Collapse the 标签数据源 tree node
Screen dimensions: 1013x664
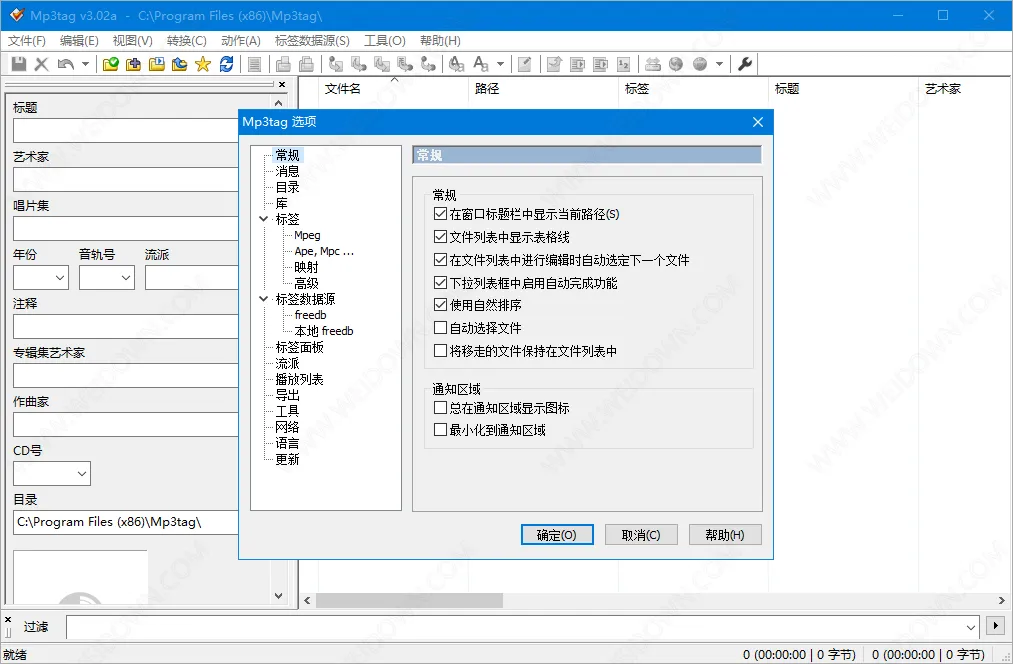pyautogui.click(x=264, y=299)
